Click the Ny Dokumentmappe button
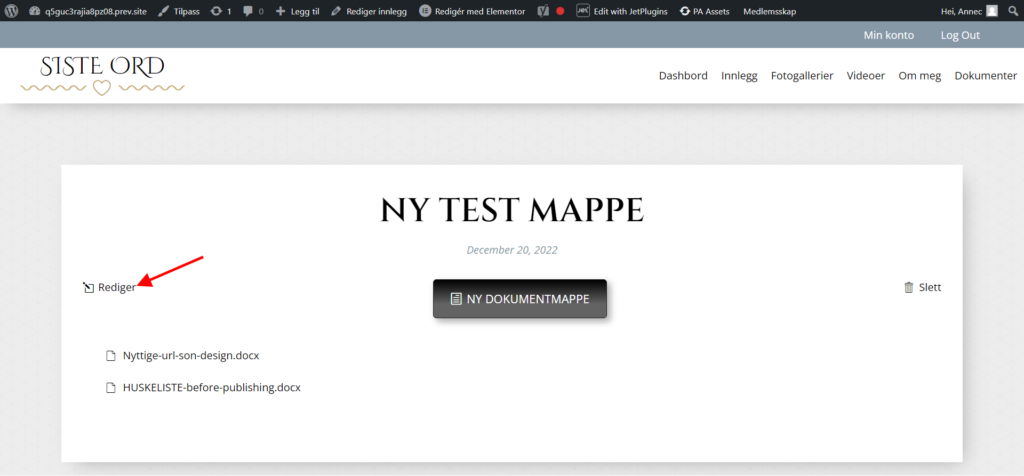 pyautogui.click(x=520, y=299)
